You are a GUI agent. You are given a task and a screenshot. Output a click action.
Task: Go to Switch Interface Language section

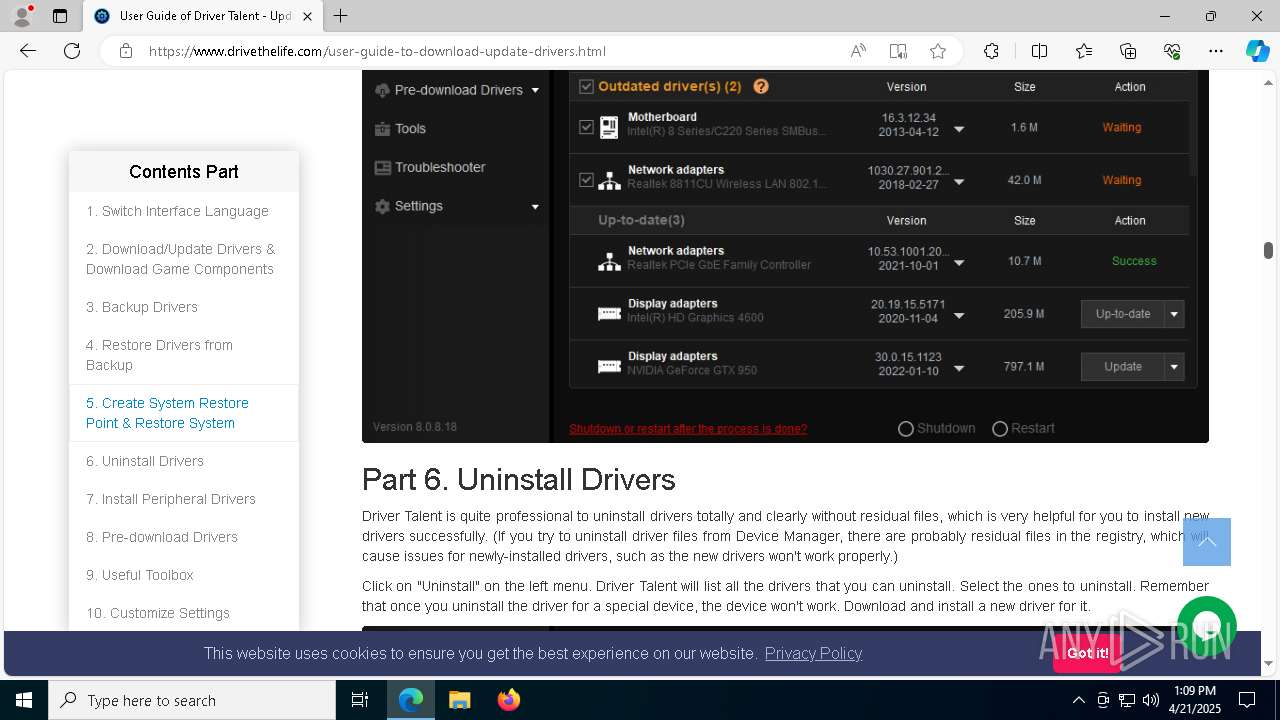pos(177,211)
